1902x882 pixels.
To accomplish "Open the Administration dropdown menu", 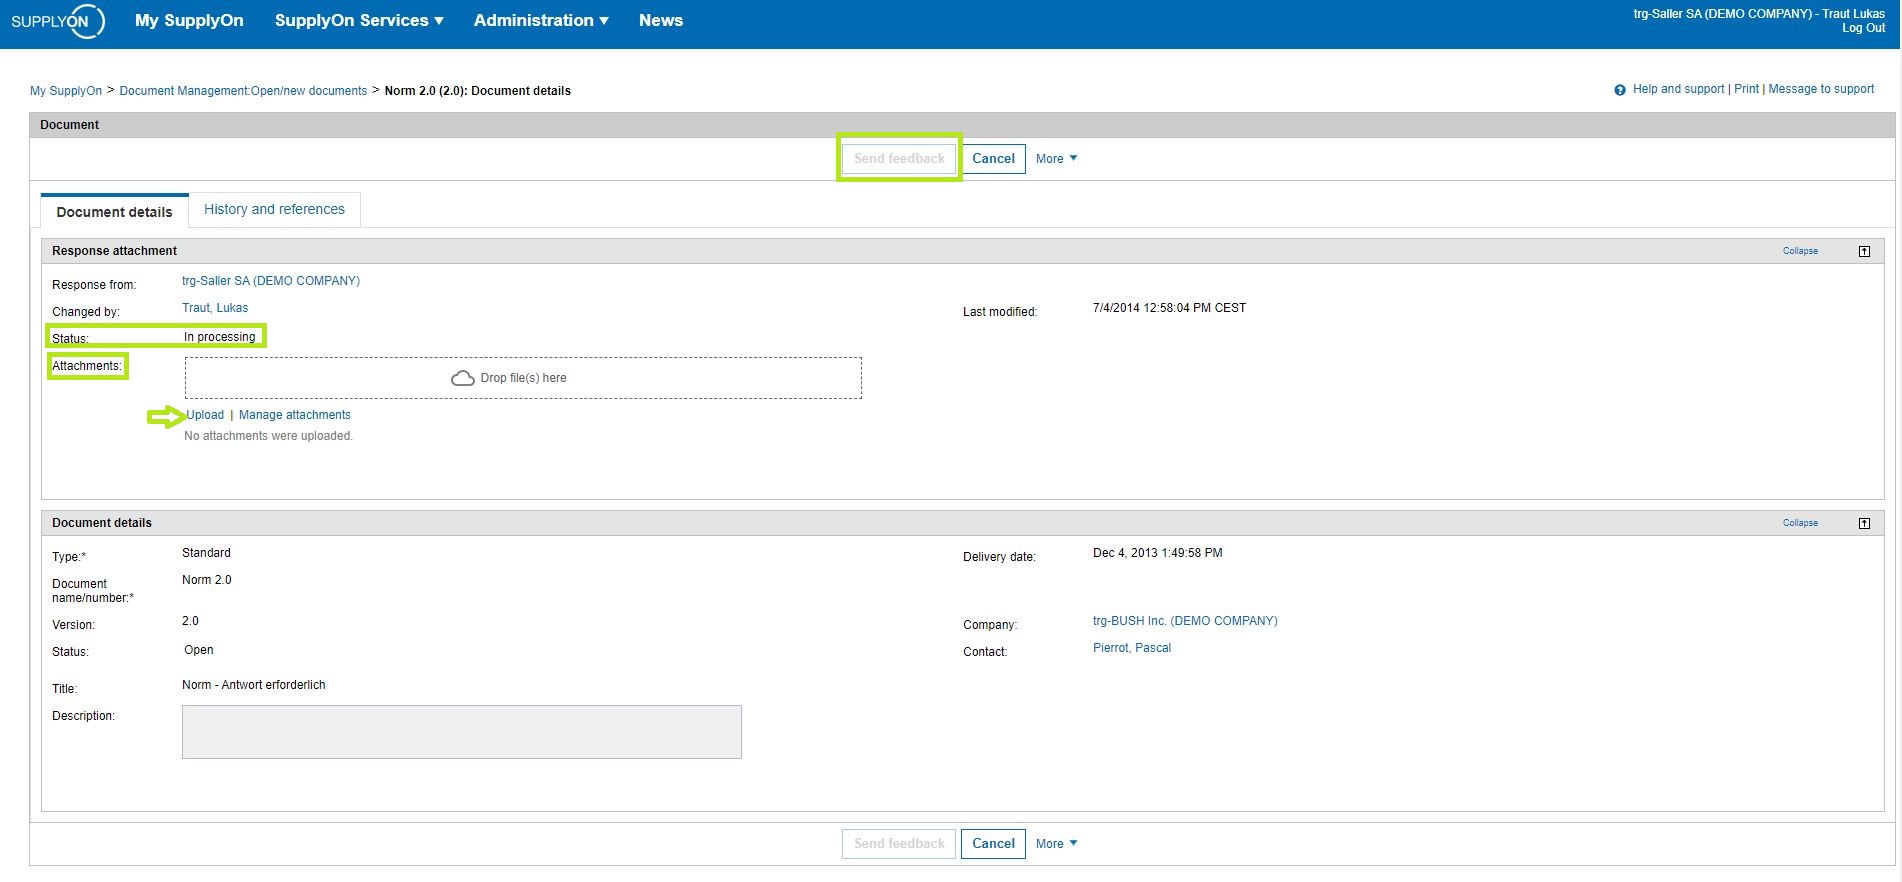I will [x=541, y=20].
